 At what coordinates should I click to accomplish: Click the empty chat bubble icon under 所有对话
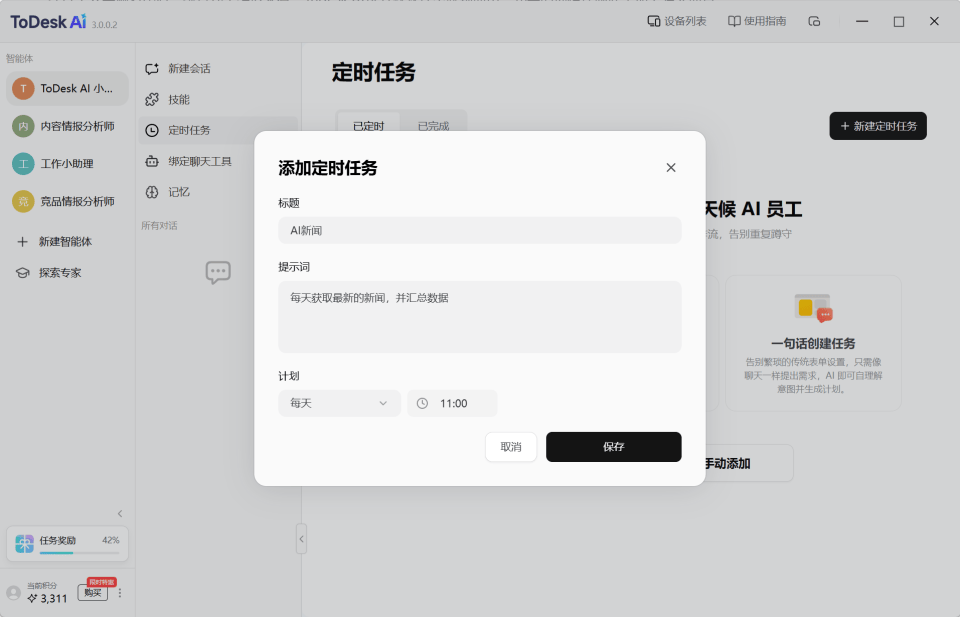tap(218, 272)
